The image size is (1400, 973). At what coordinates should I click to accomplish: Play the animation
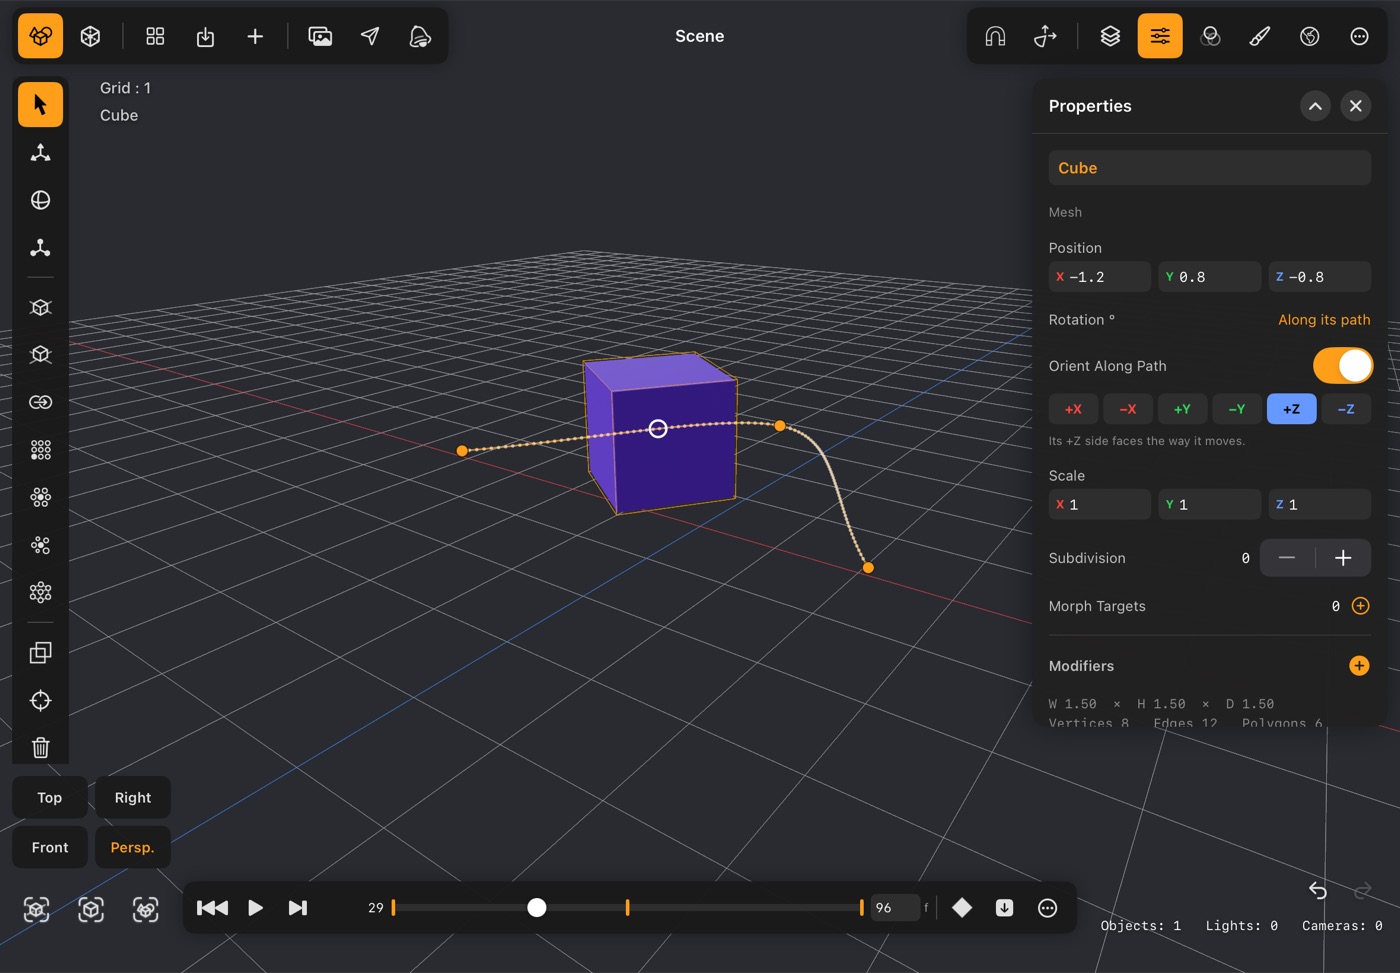tap(255, 908)
